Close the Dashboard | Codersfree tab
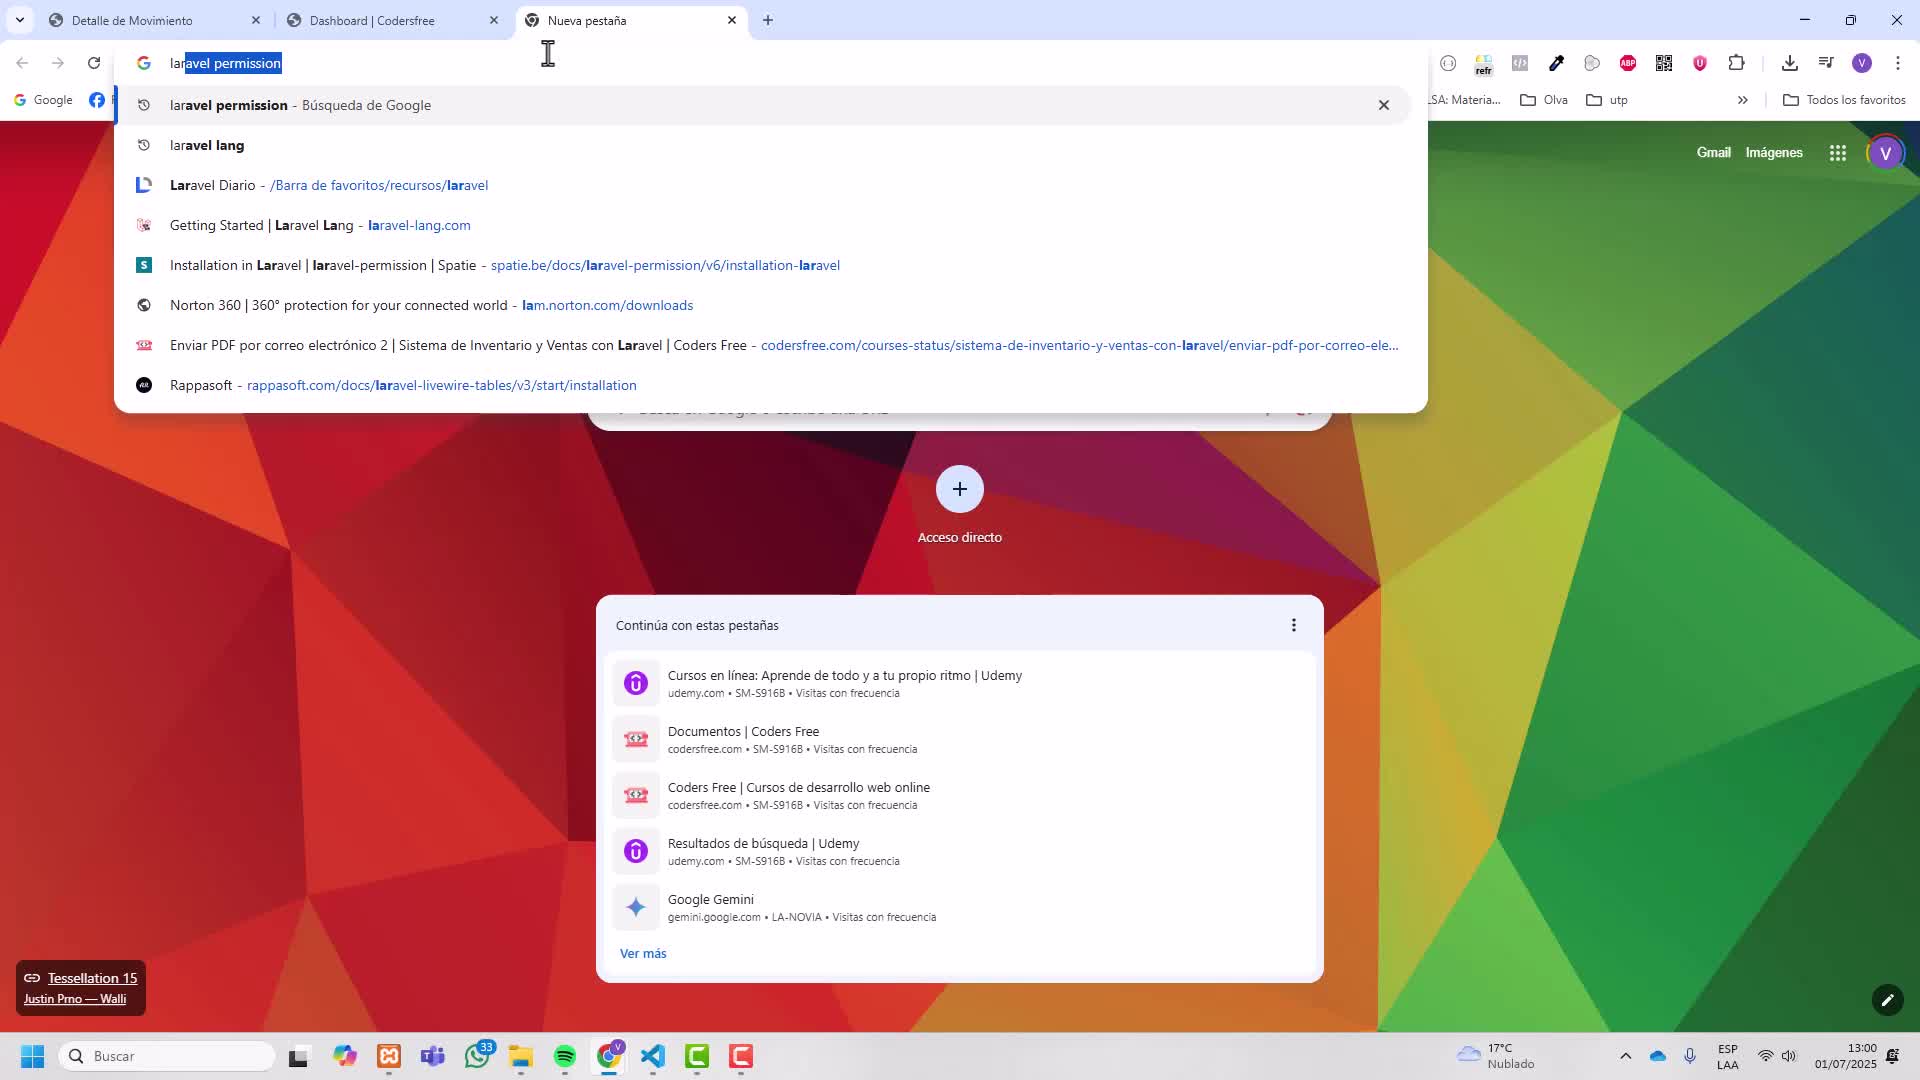Screen dimensions: 1920x1080 [x=494, y=20]
